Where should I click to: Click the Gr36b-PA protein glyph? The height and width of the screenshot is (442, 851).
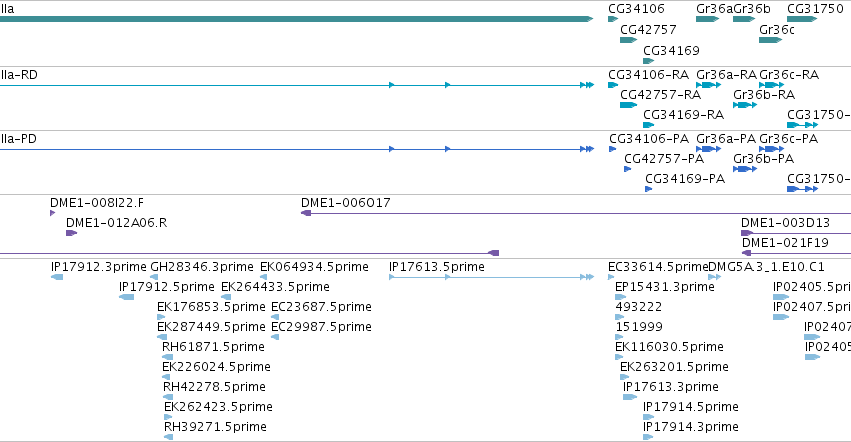pos(745,169)
